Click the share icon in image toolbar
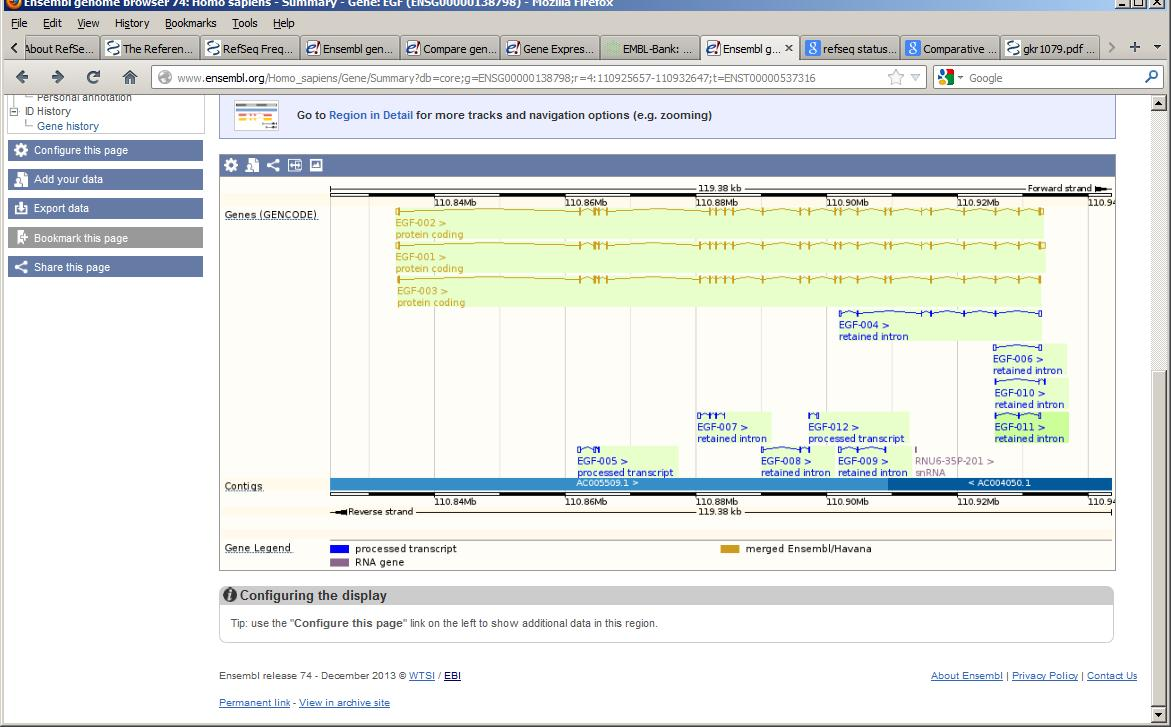 point(273,165)
